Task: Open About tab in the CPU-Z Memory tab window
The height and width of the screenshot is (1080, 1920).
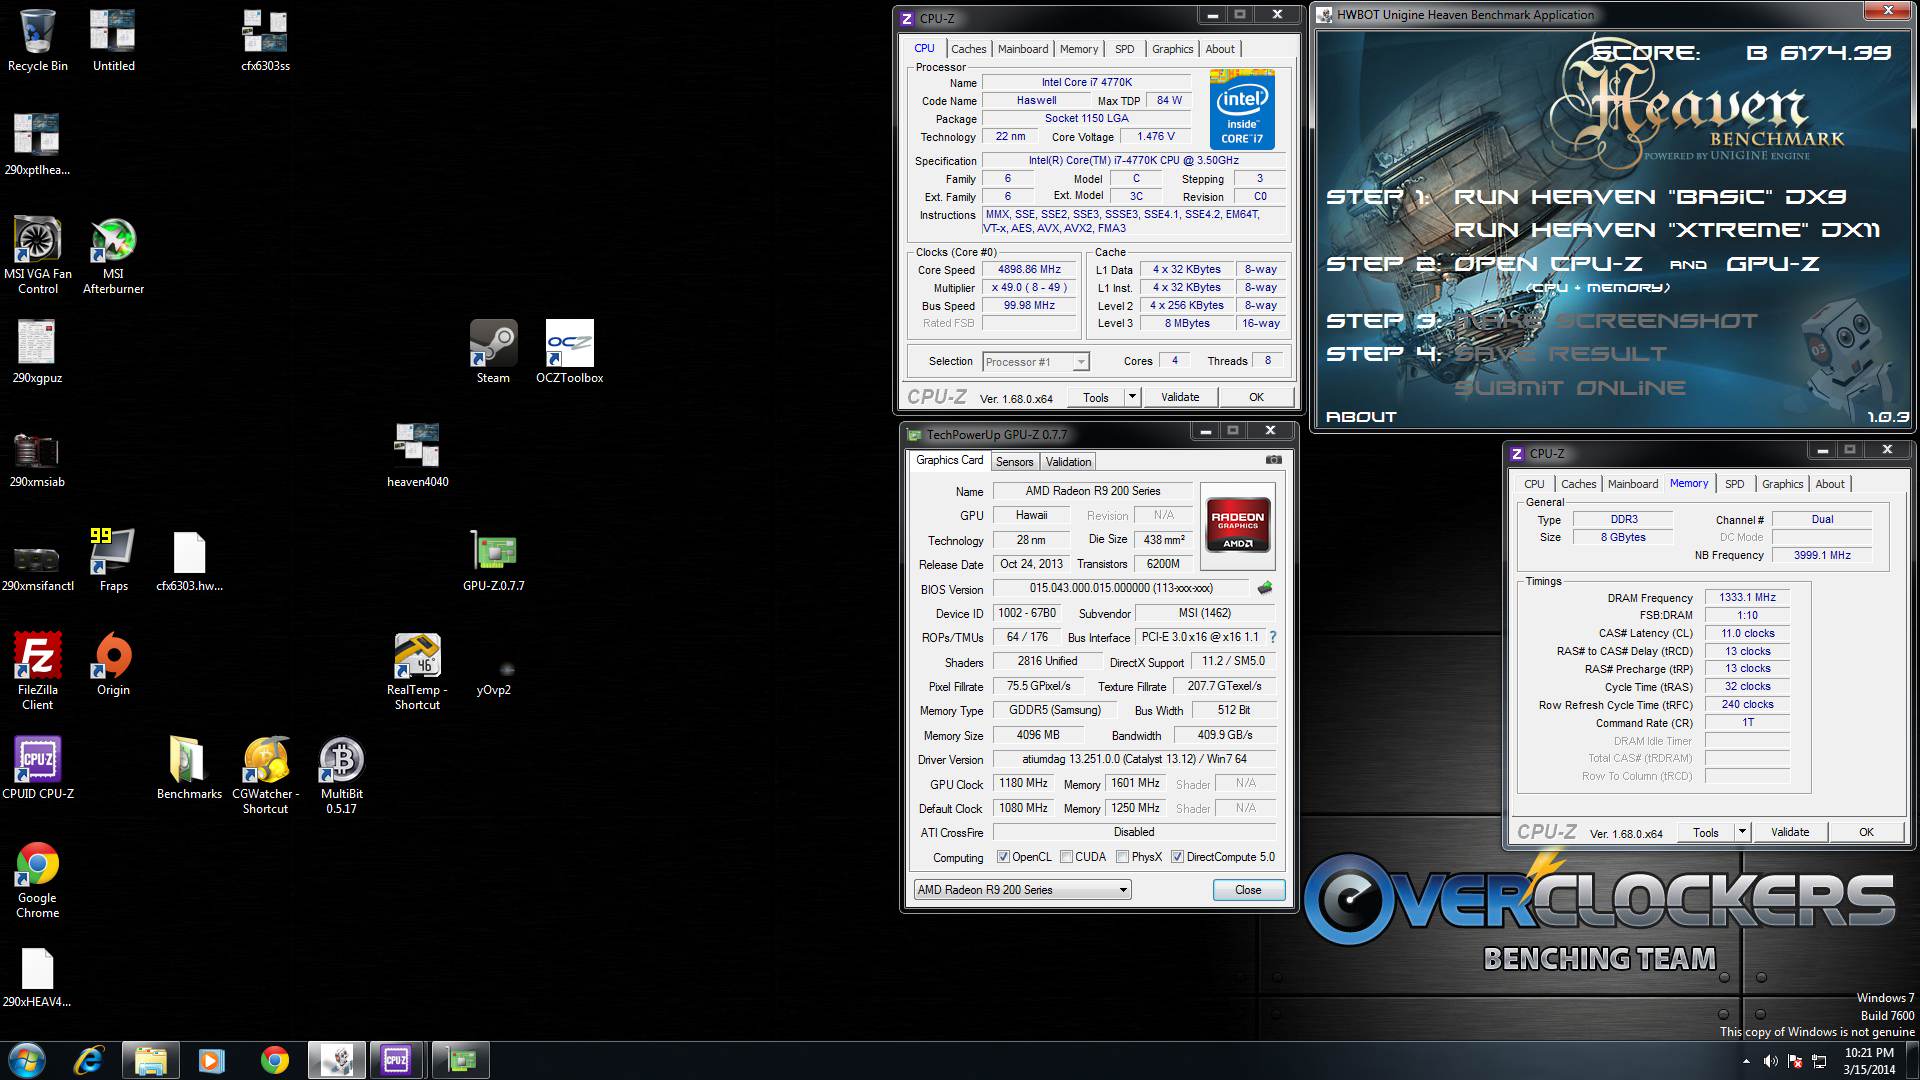Action: tap(1830, 484)
